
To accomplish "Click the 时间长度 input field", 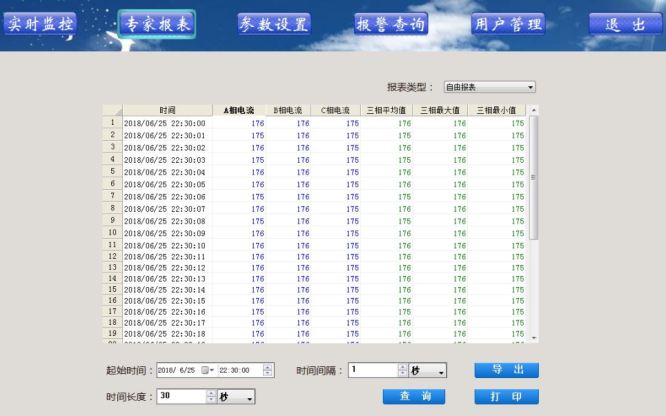I will (x=180, y=397).
